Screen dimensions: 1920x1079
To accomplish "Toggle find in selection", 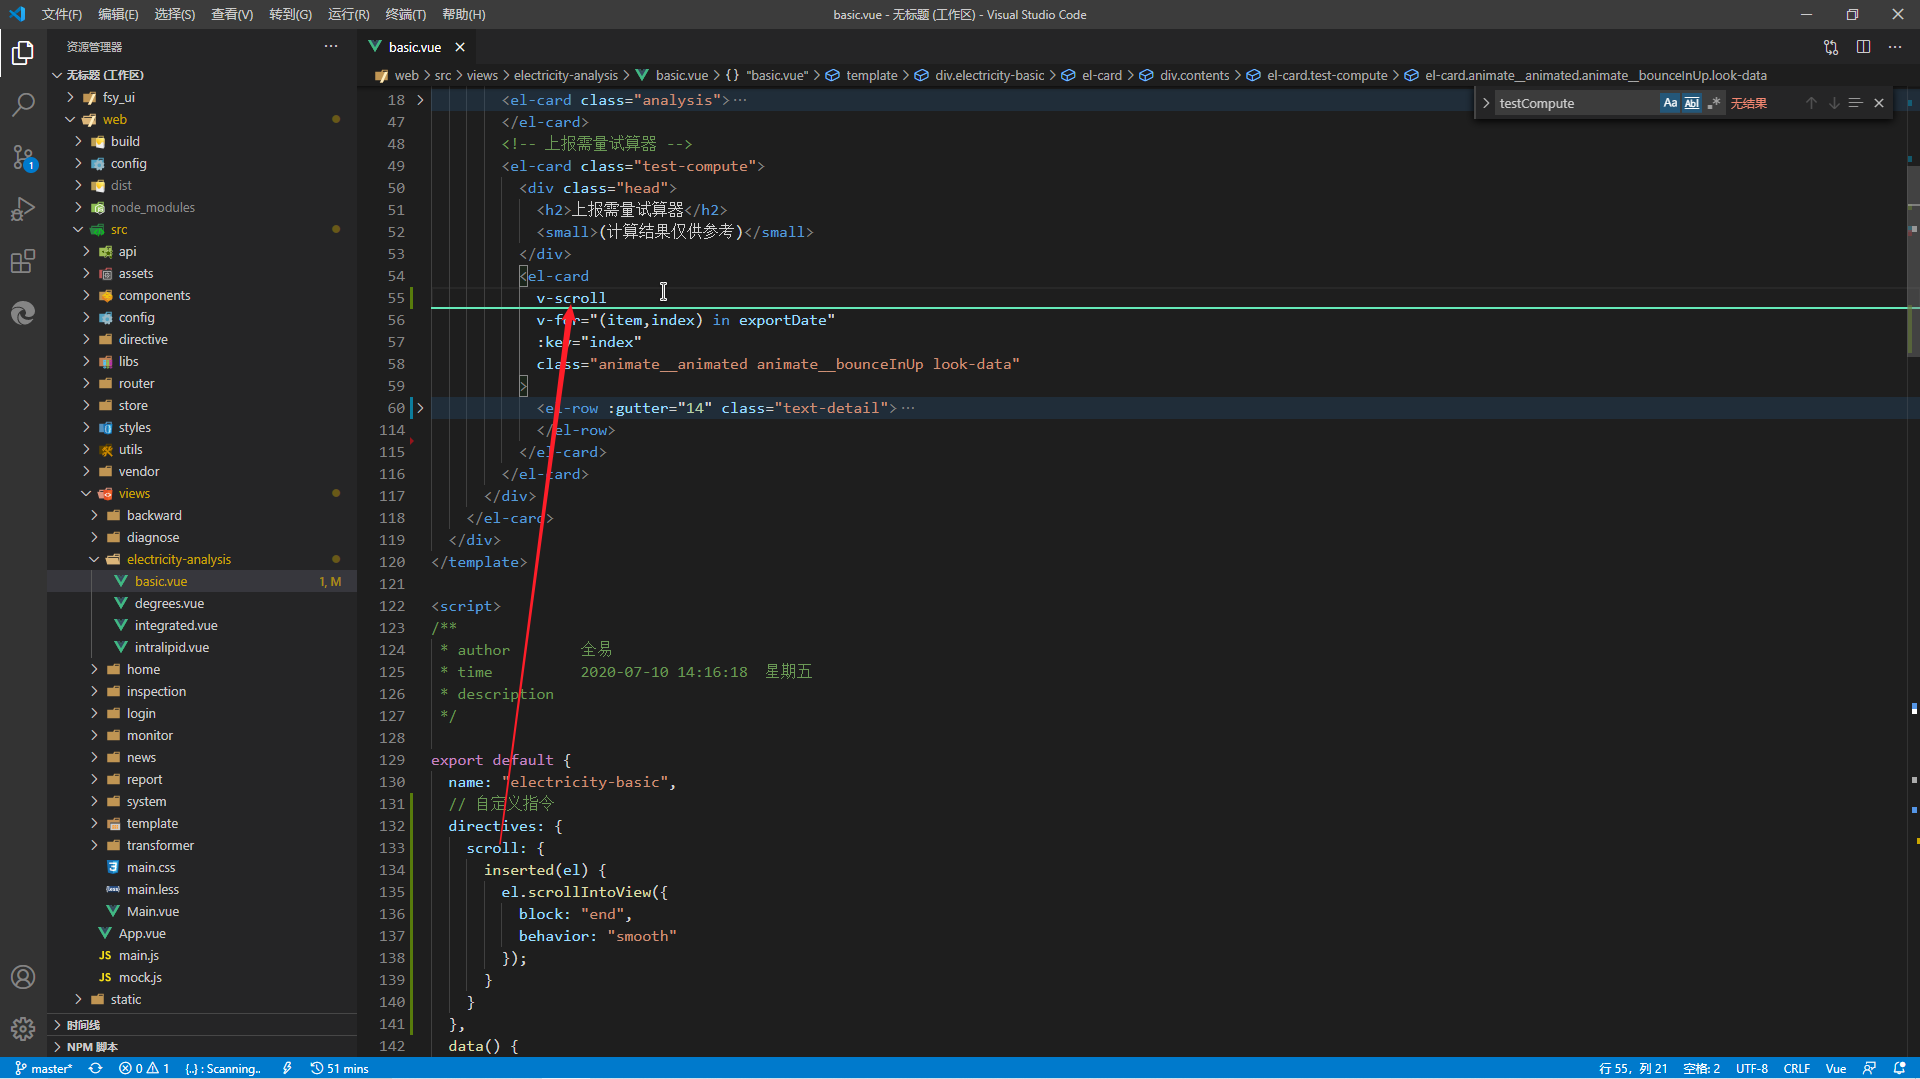I will coord(1856,103).
